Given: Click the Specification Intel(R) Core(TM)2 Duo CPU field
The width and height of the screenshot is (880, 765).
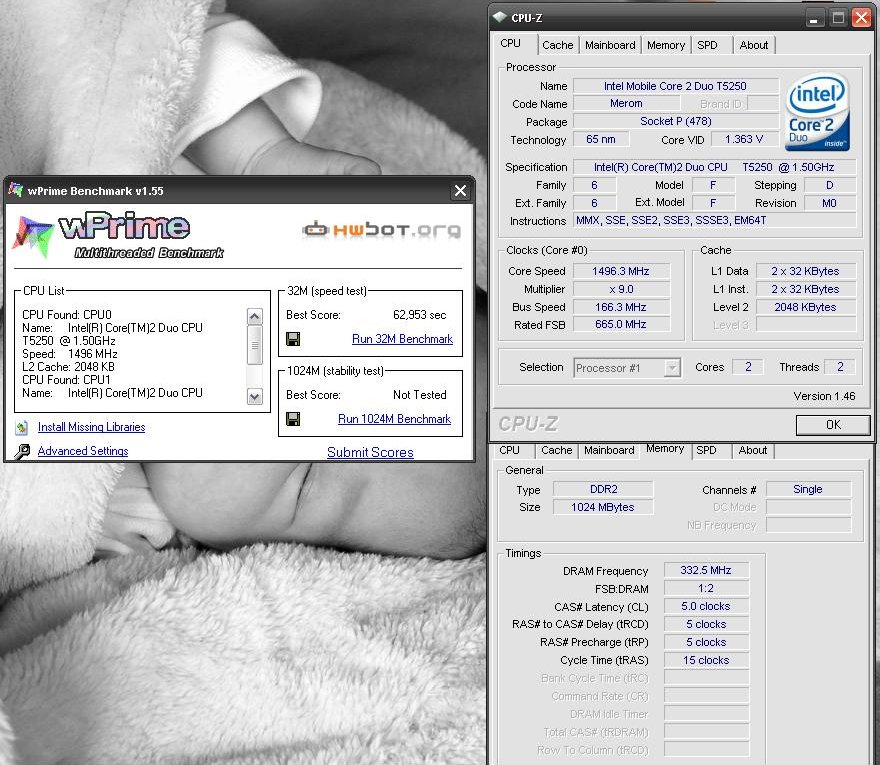Looking at the screenshot, I should pyautogui.click(x=714, y=167).
